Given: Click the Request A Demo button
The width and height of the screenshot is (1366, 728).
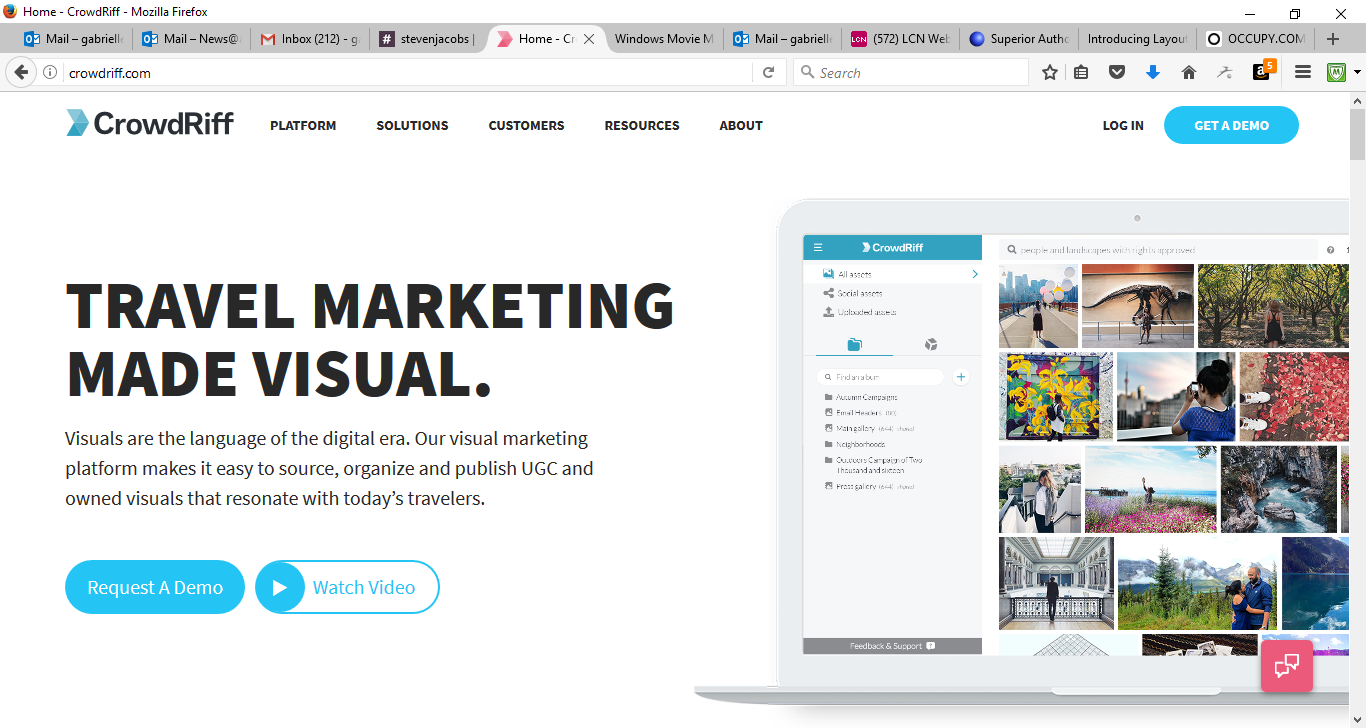Looking at the screenshot, I should point(155,587).
